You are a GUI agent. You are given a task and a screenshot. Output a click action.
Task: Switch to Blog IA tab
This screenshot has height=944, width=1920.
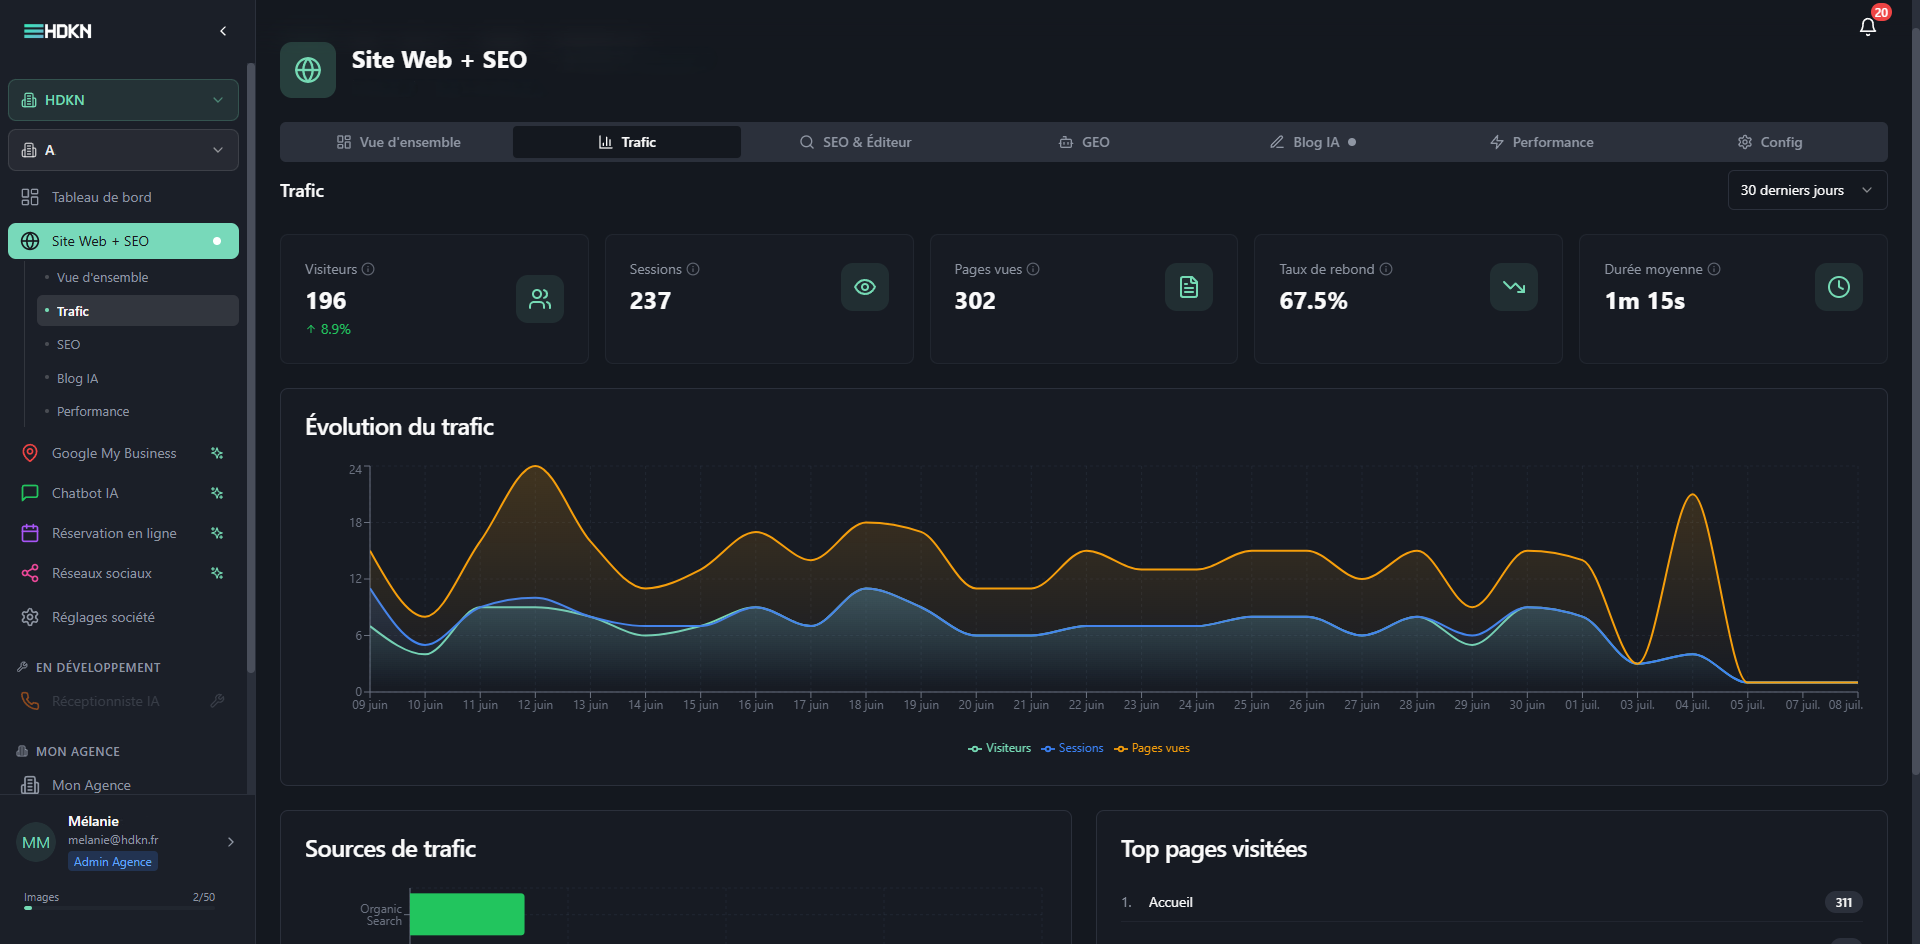1312,142
